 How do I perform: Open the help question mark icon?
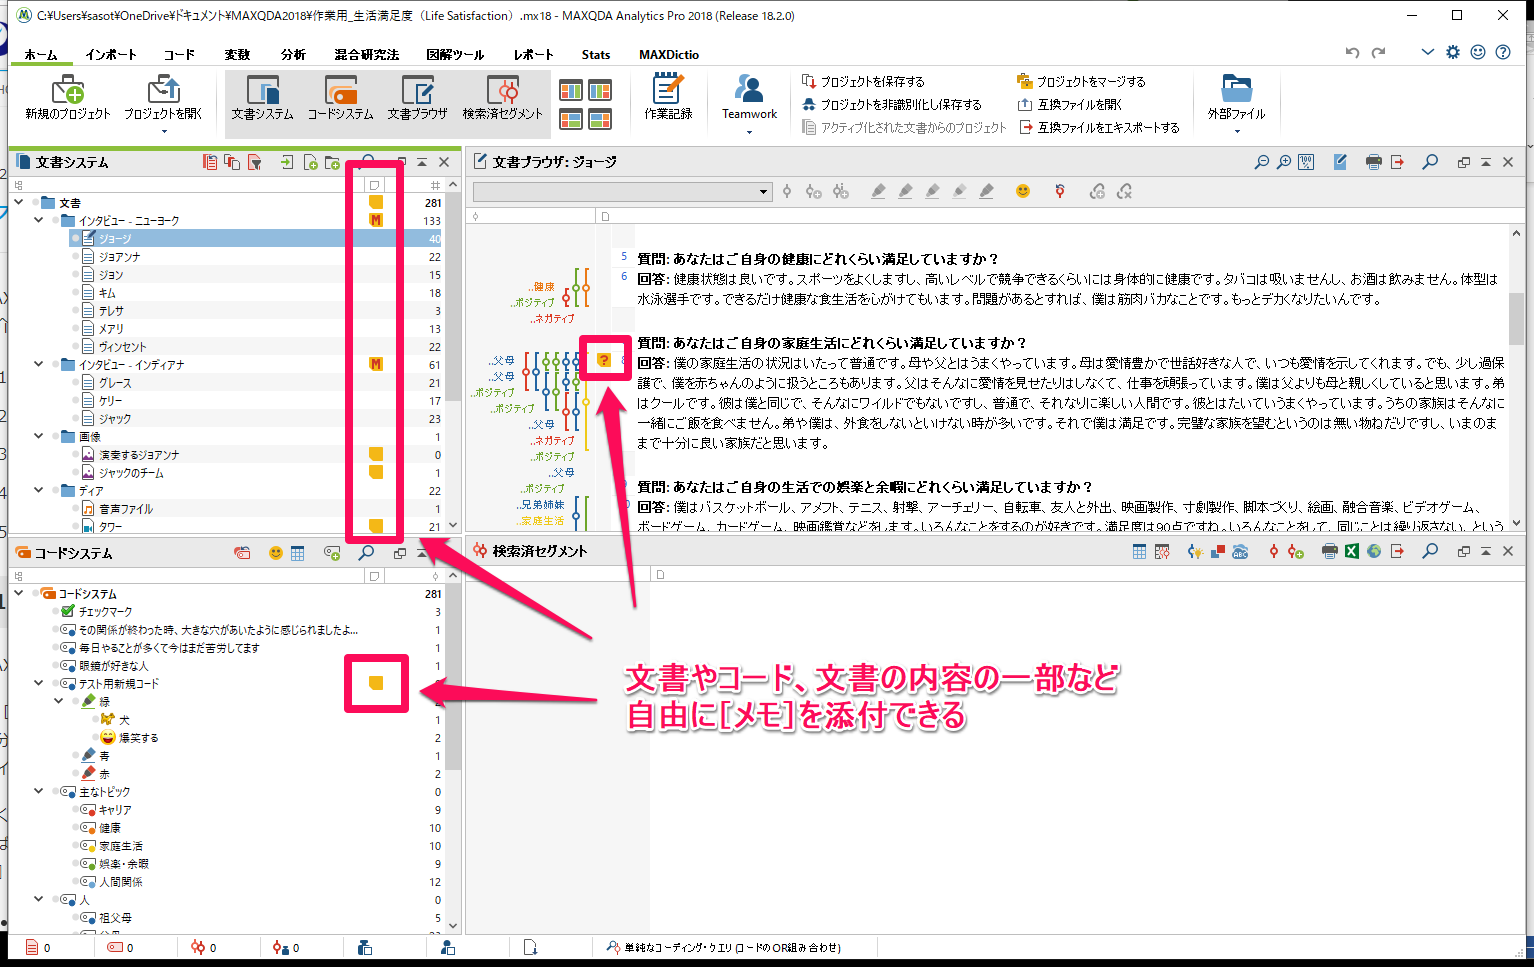click(1503, 52)
